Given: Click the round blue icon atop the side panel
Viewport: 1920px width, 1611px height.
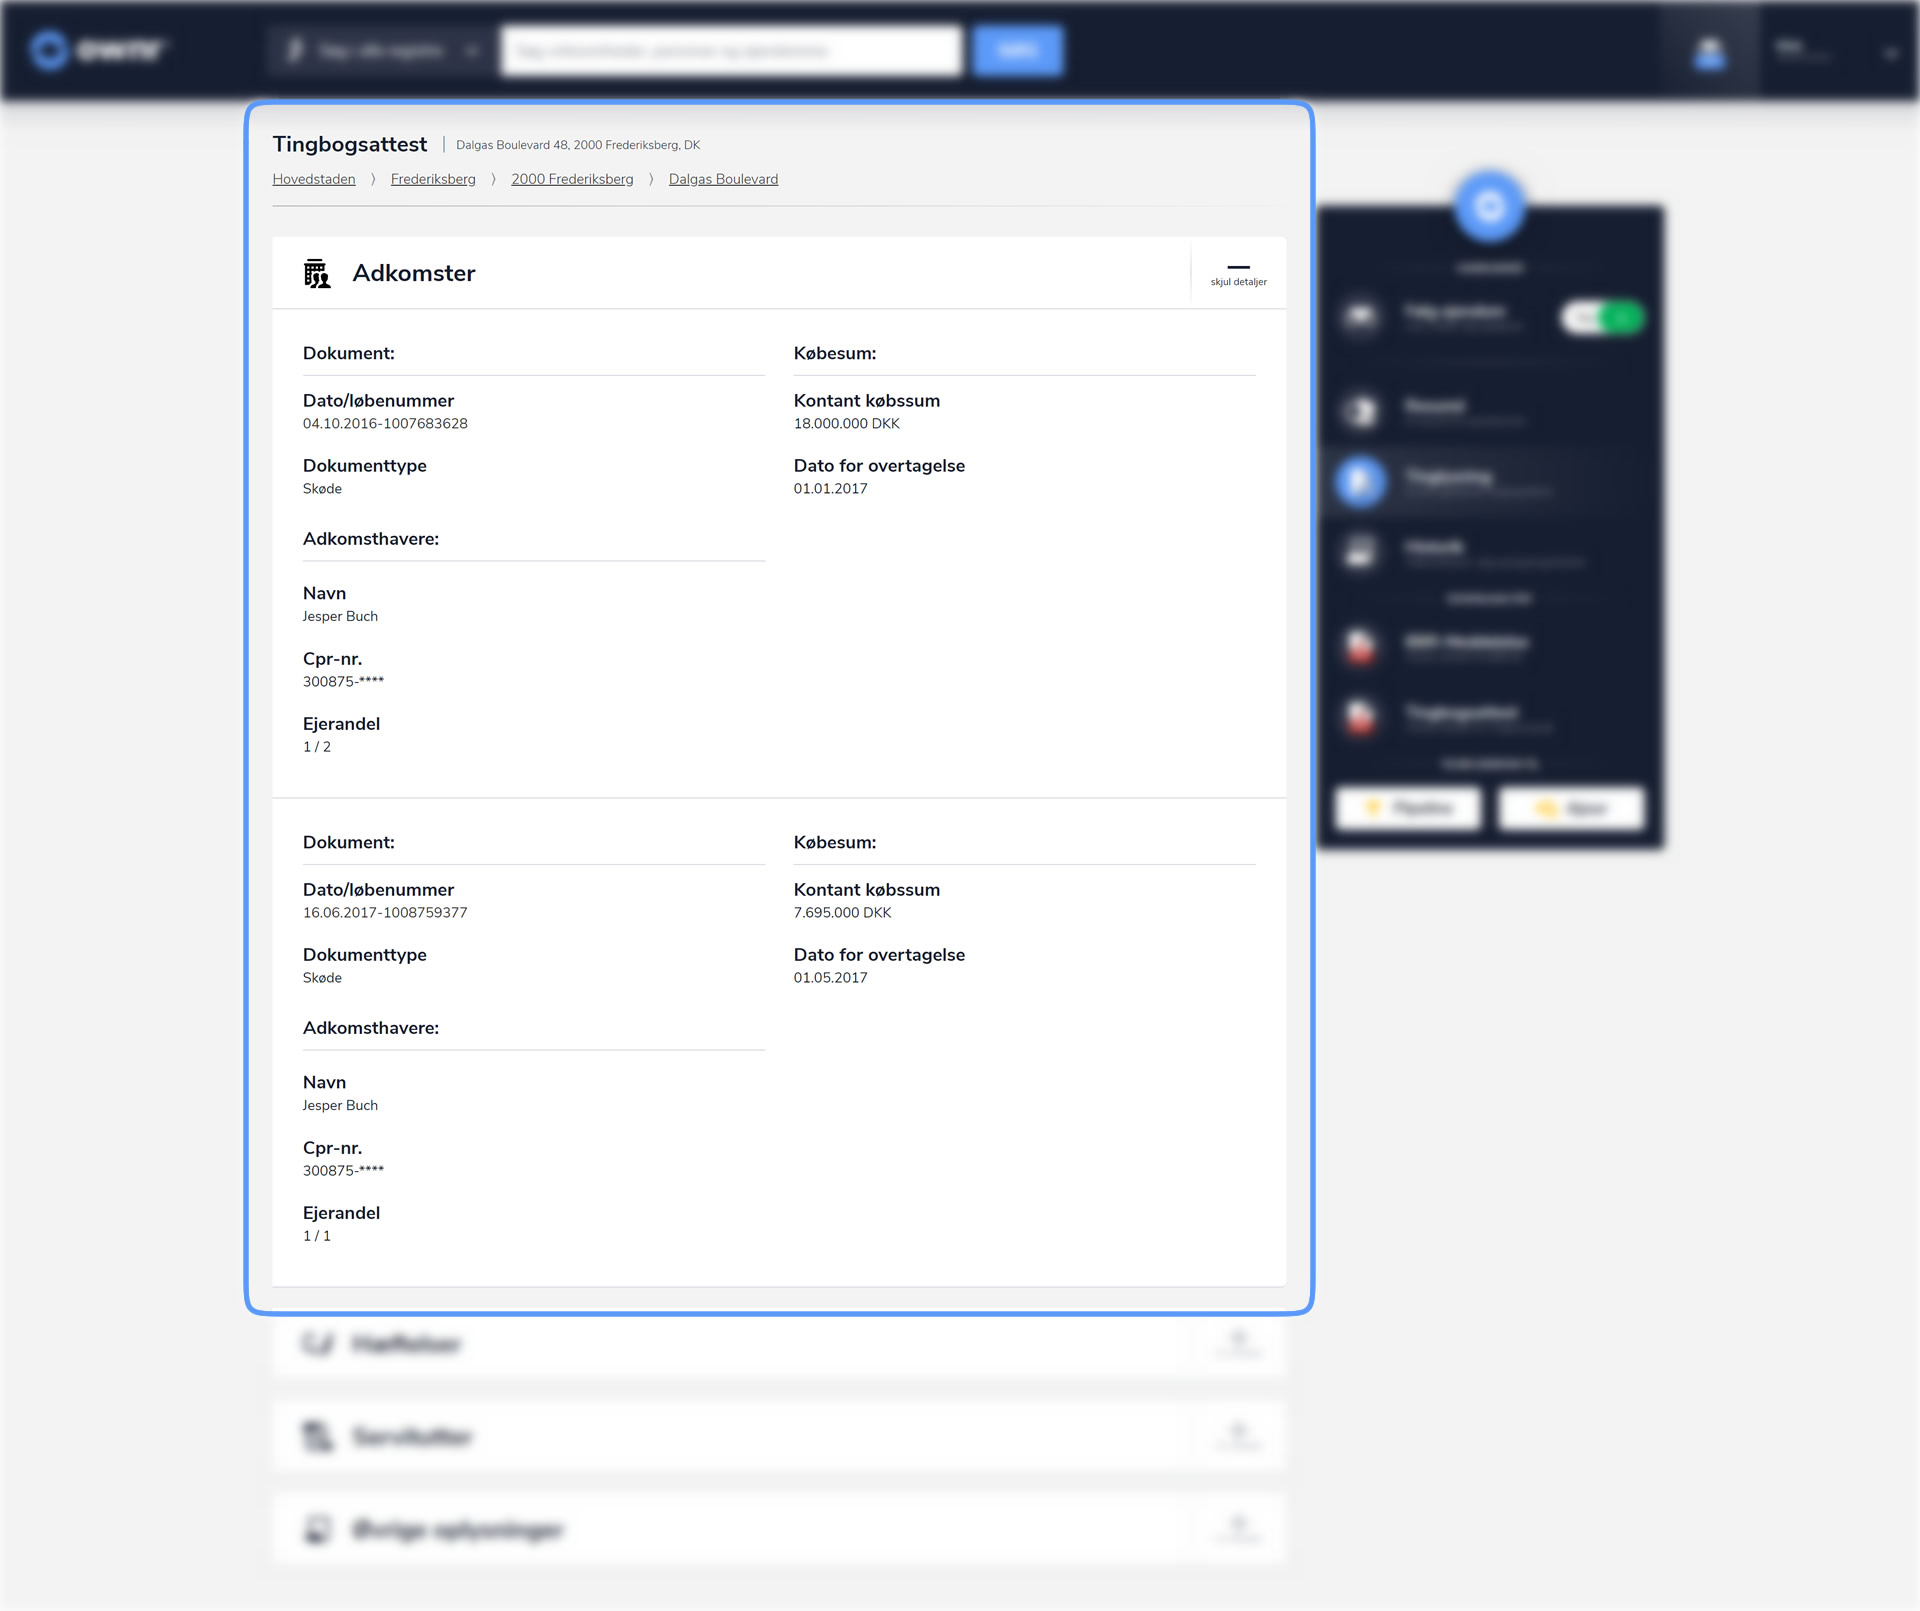Looking at the screenshot, I should pyautogui.click(x=1490, y=207).
